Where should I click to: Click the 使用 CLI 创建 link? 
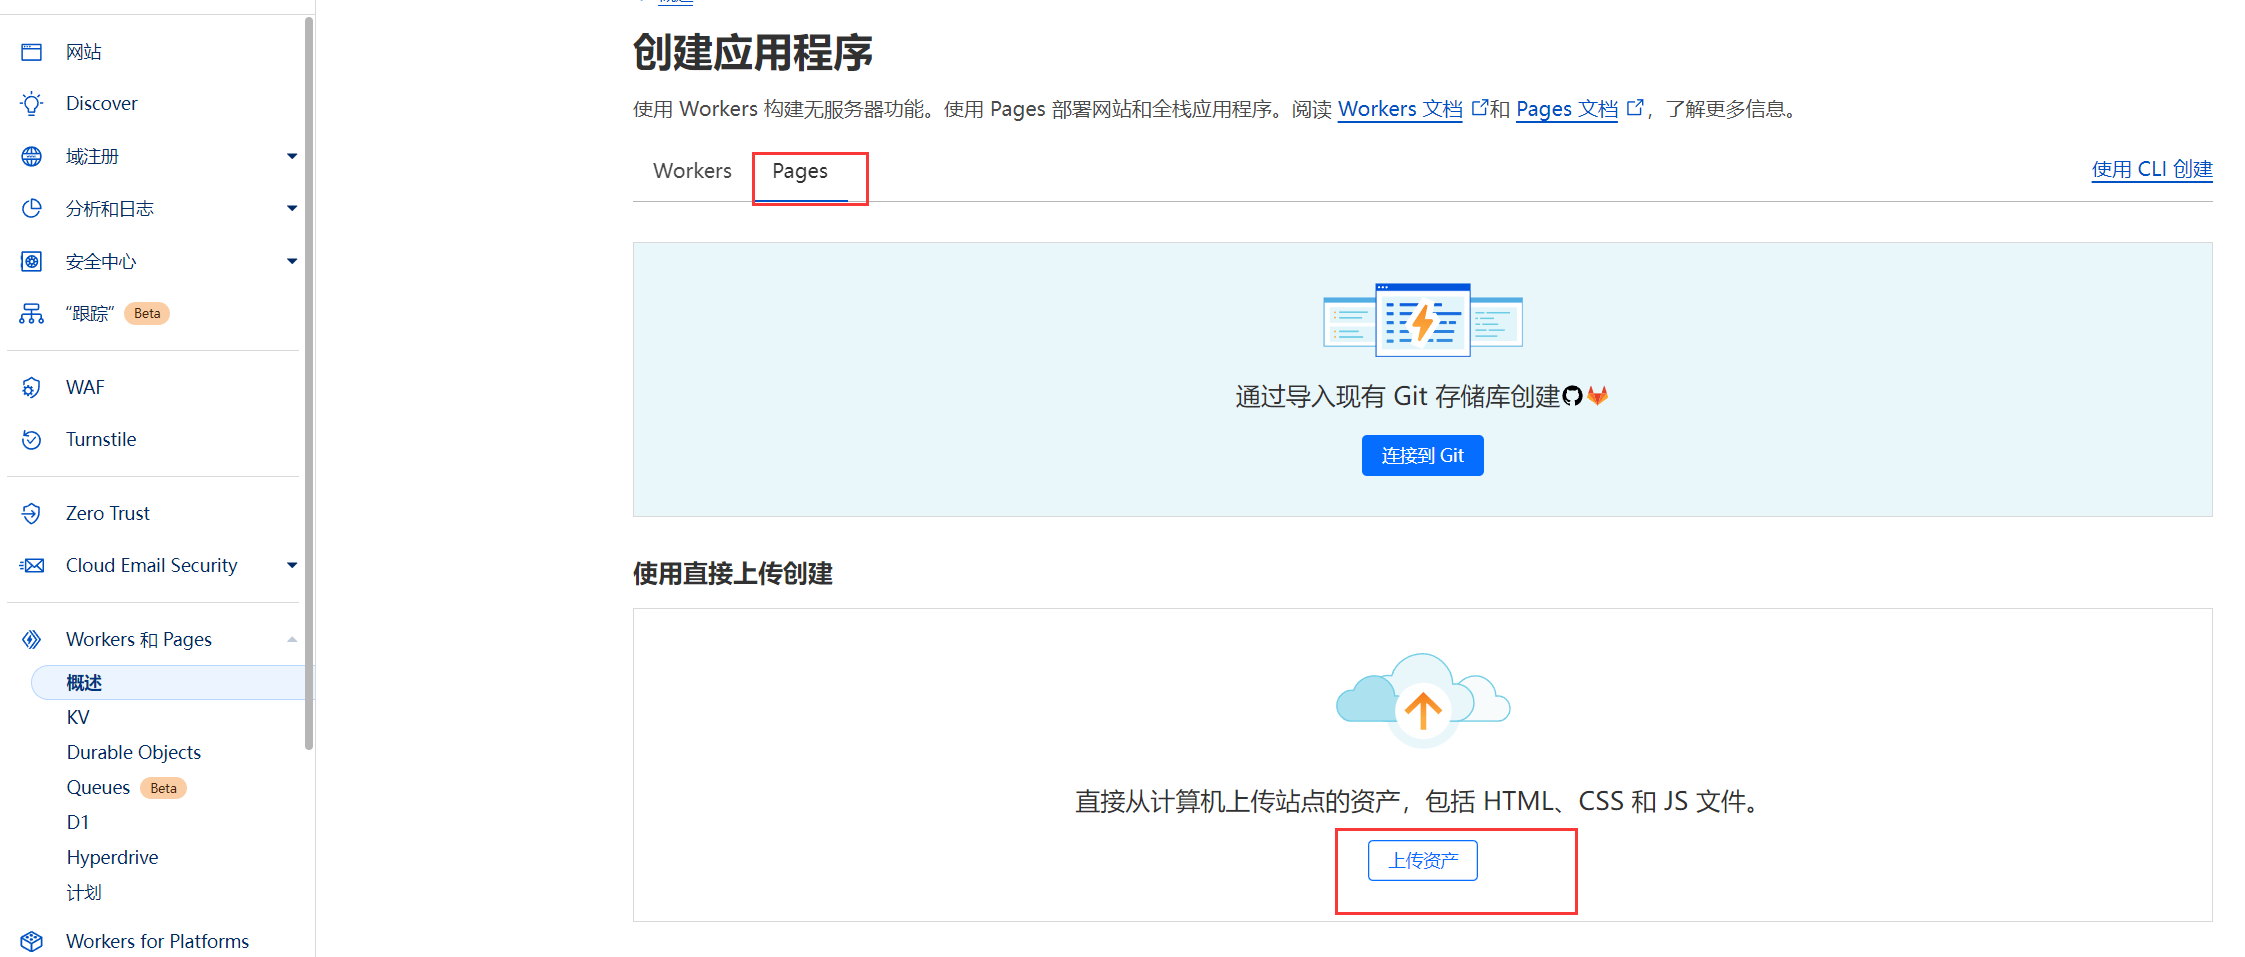point(2152,169)
